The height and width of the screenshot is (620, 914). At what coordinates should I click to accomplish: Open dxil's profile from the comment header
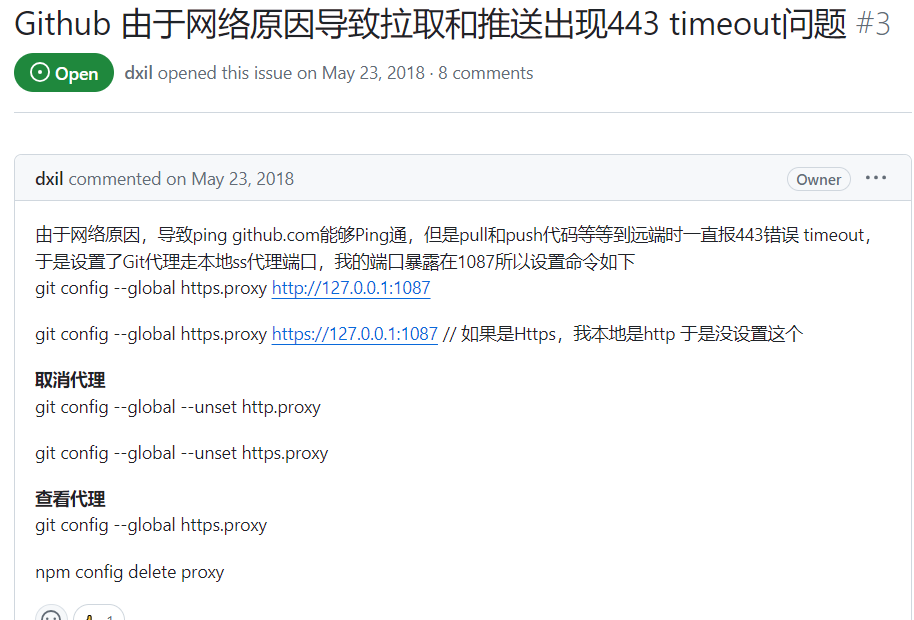tap(49, 179)
